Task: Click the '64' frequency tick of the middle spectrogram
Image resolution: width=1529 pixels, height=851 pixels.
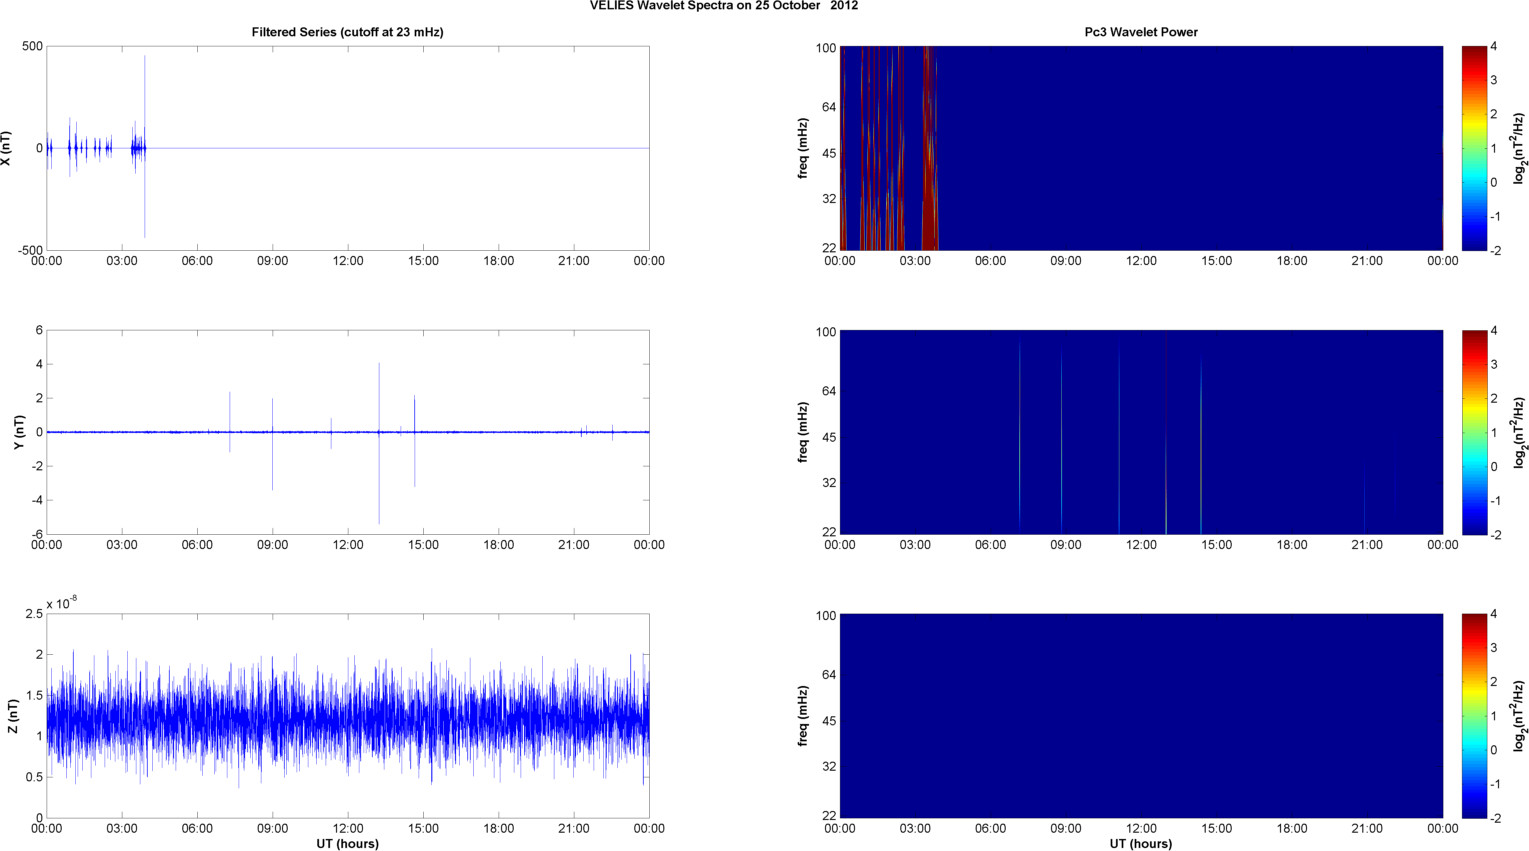Action: click(x=829, y=392)
